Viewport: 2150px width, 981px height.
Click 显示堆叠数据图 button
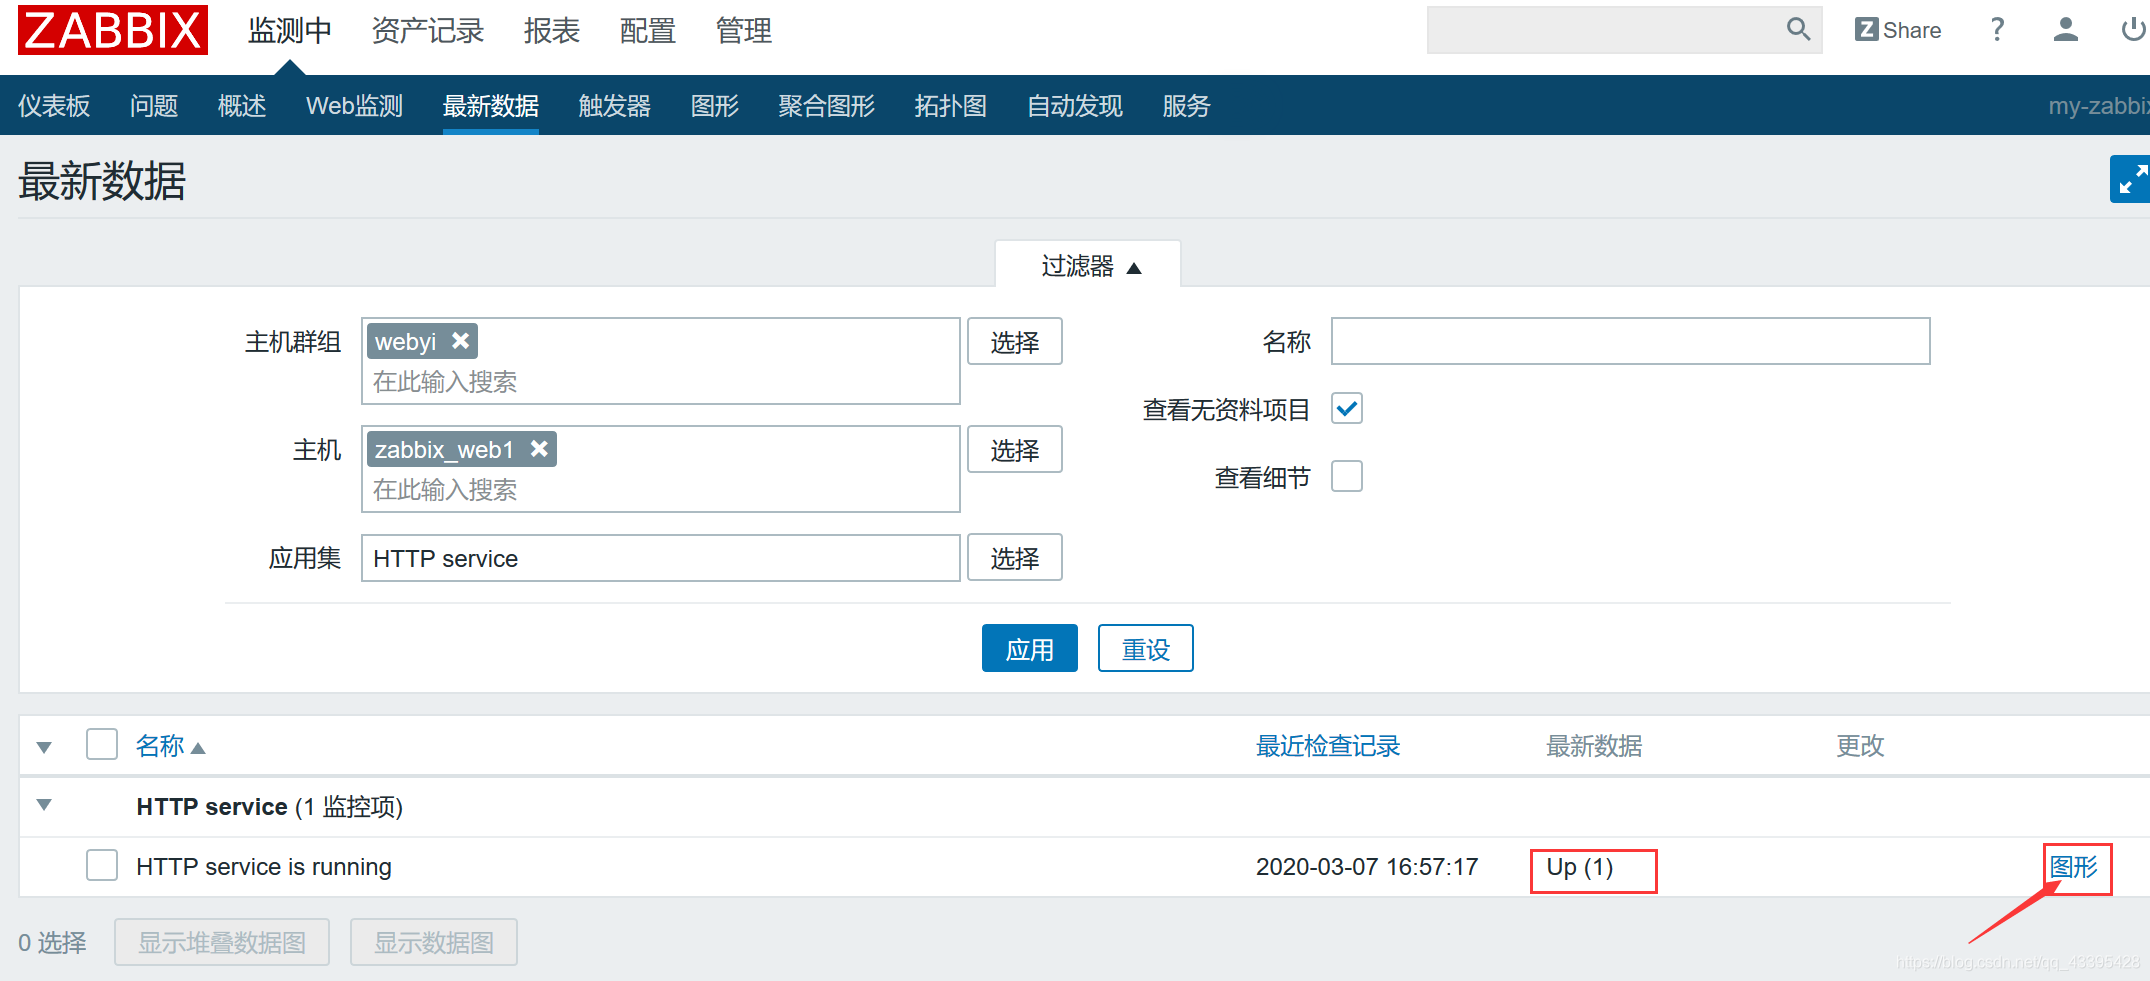[x=222, y=942]
